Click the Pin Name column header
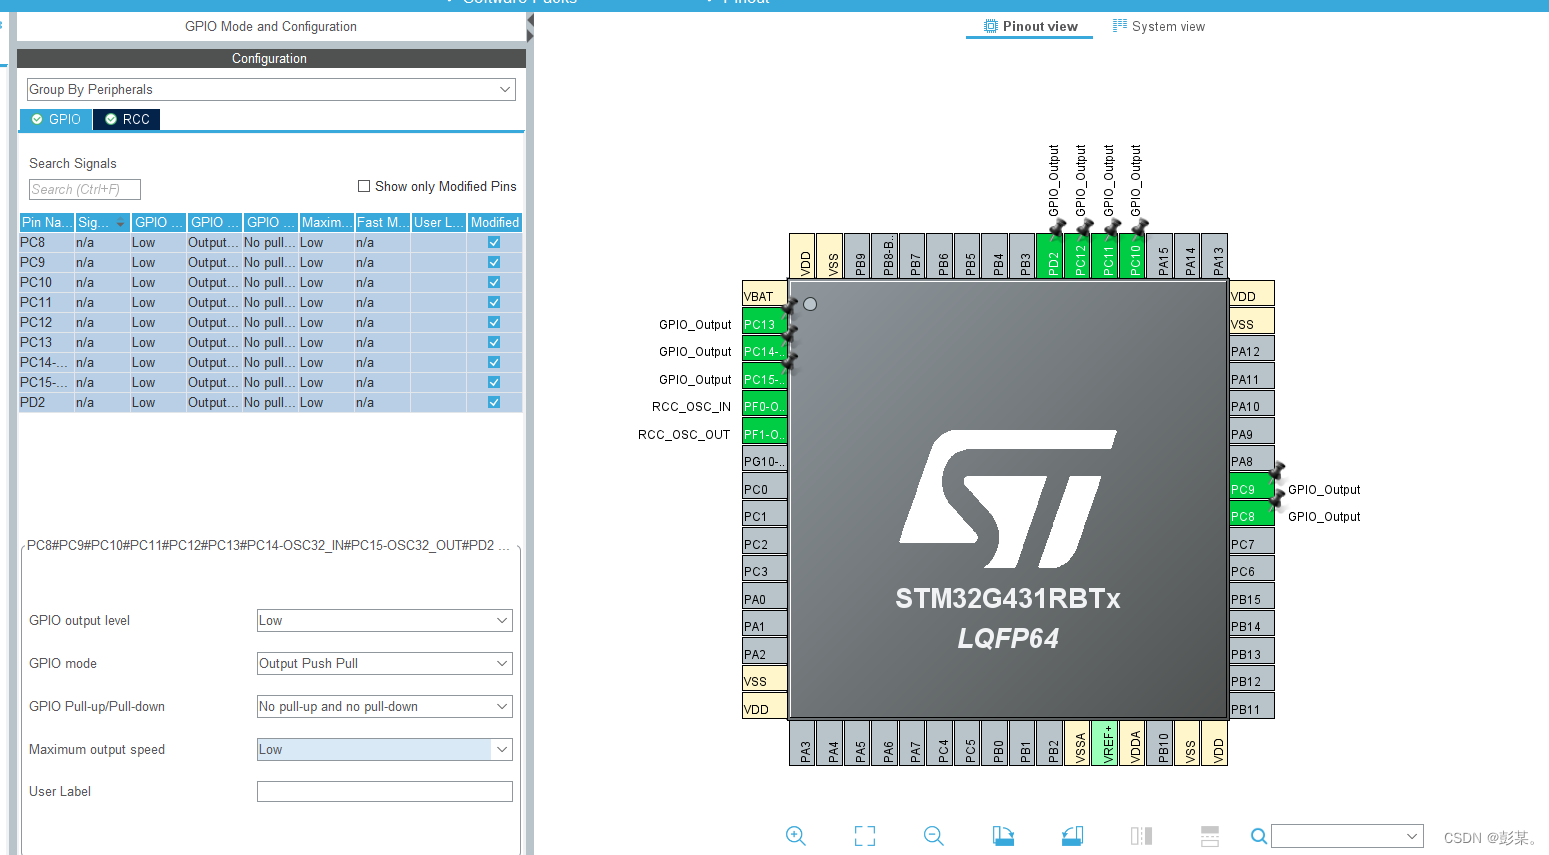Viewport: 1549px width, 855px height. tap(47, 222)
